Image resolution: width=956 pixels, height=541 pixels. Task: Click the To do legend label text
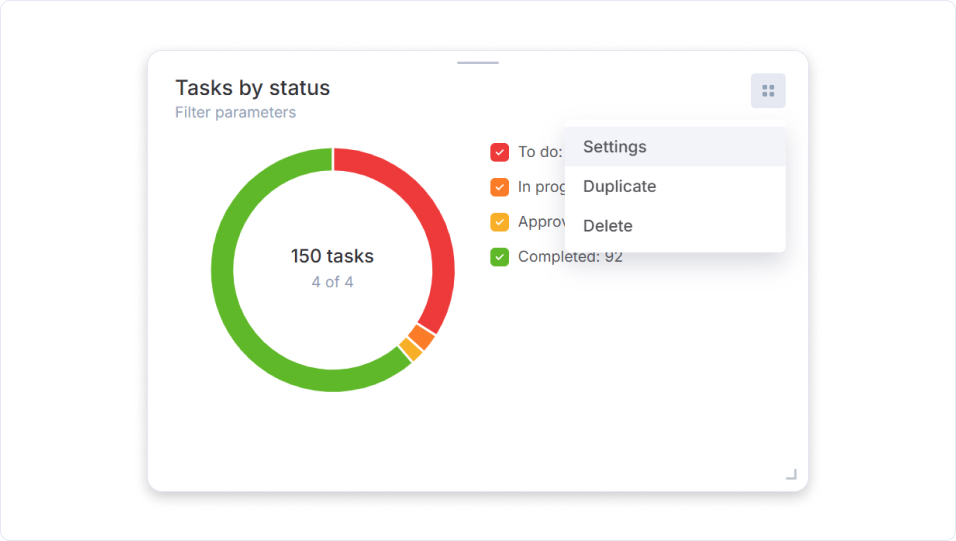540,152
